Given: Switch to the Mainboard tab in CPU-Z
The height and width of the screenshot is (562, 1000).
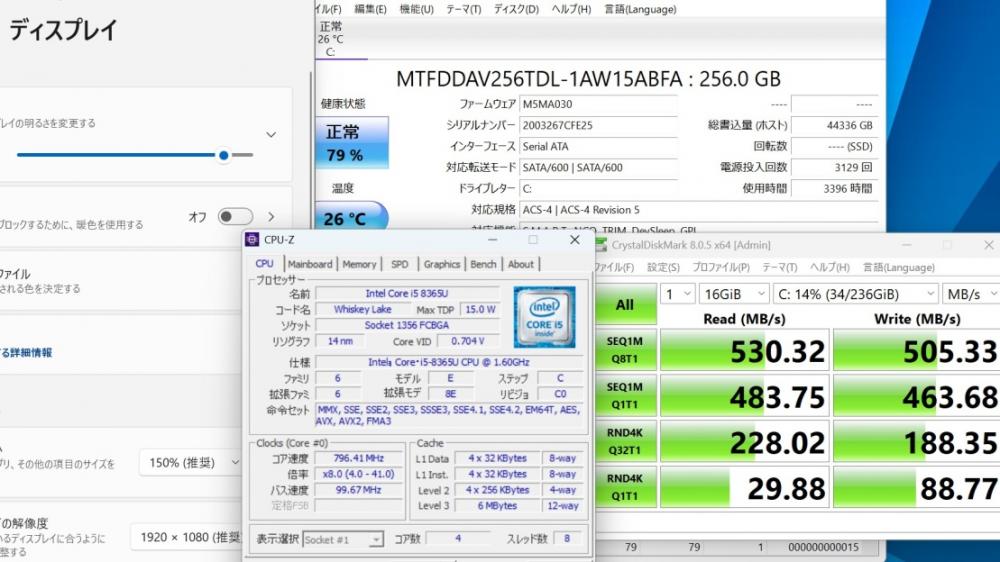Looking at the screenshot, I should pos(310,264).
